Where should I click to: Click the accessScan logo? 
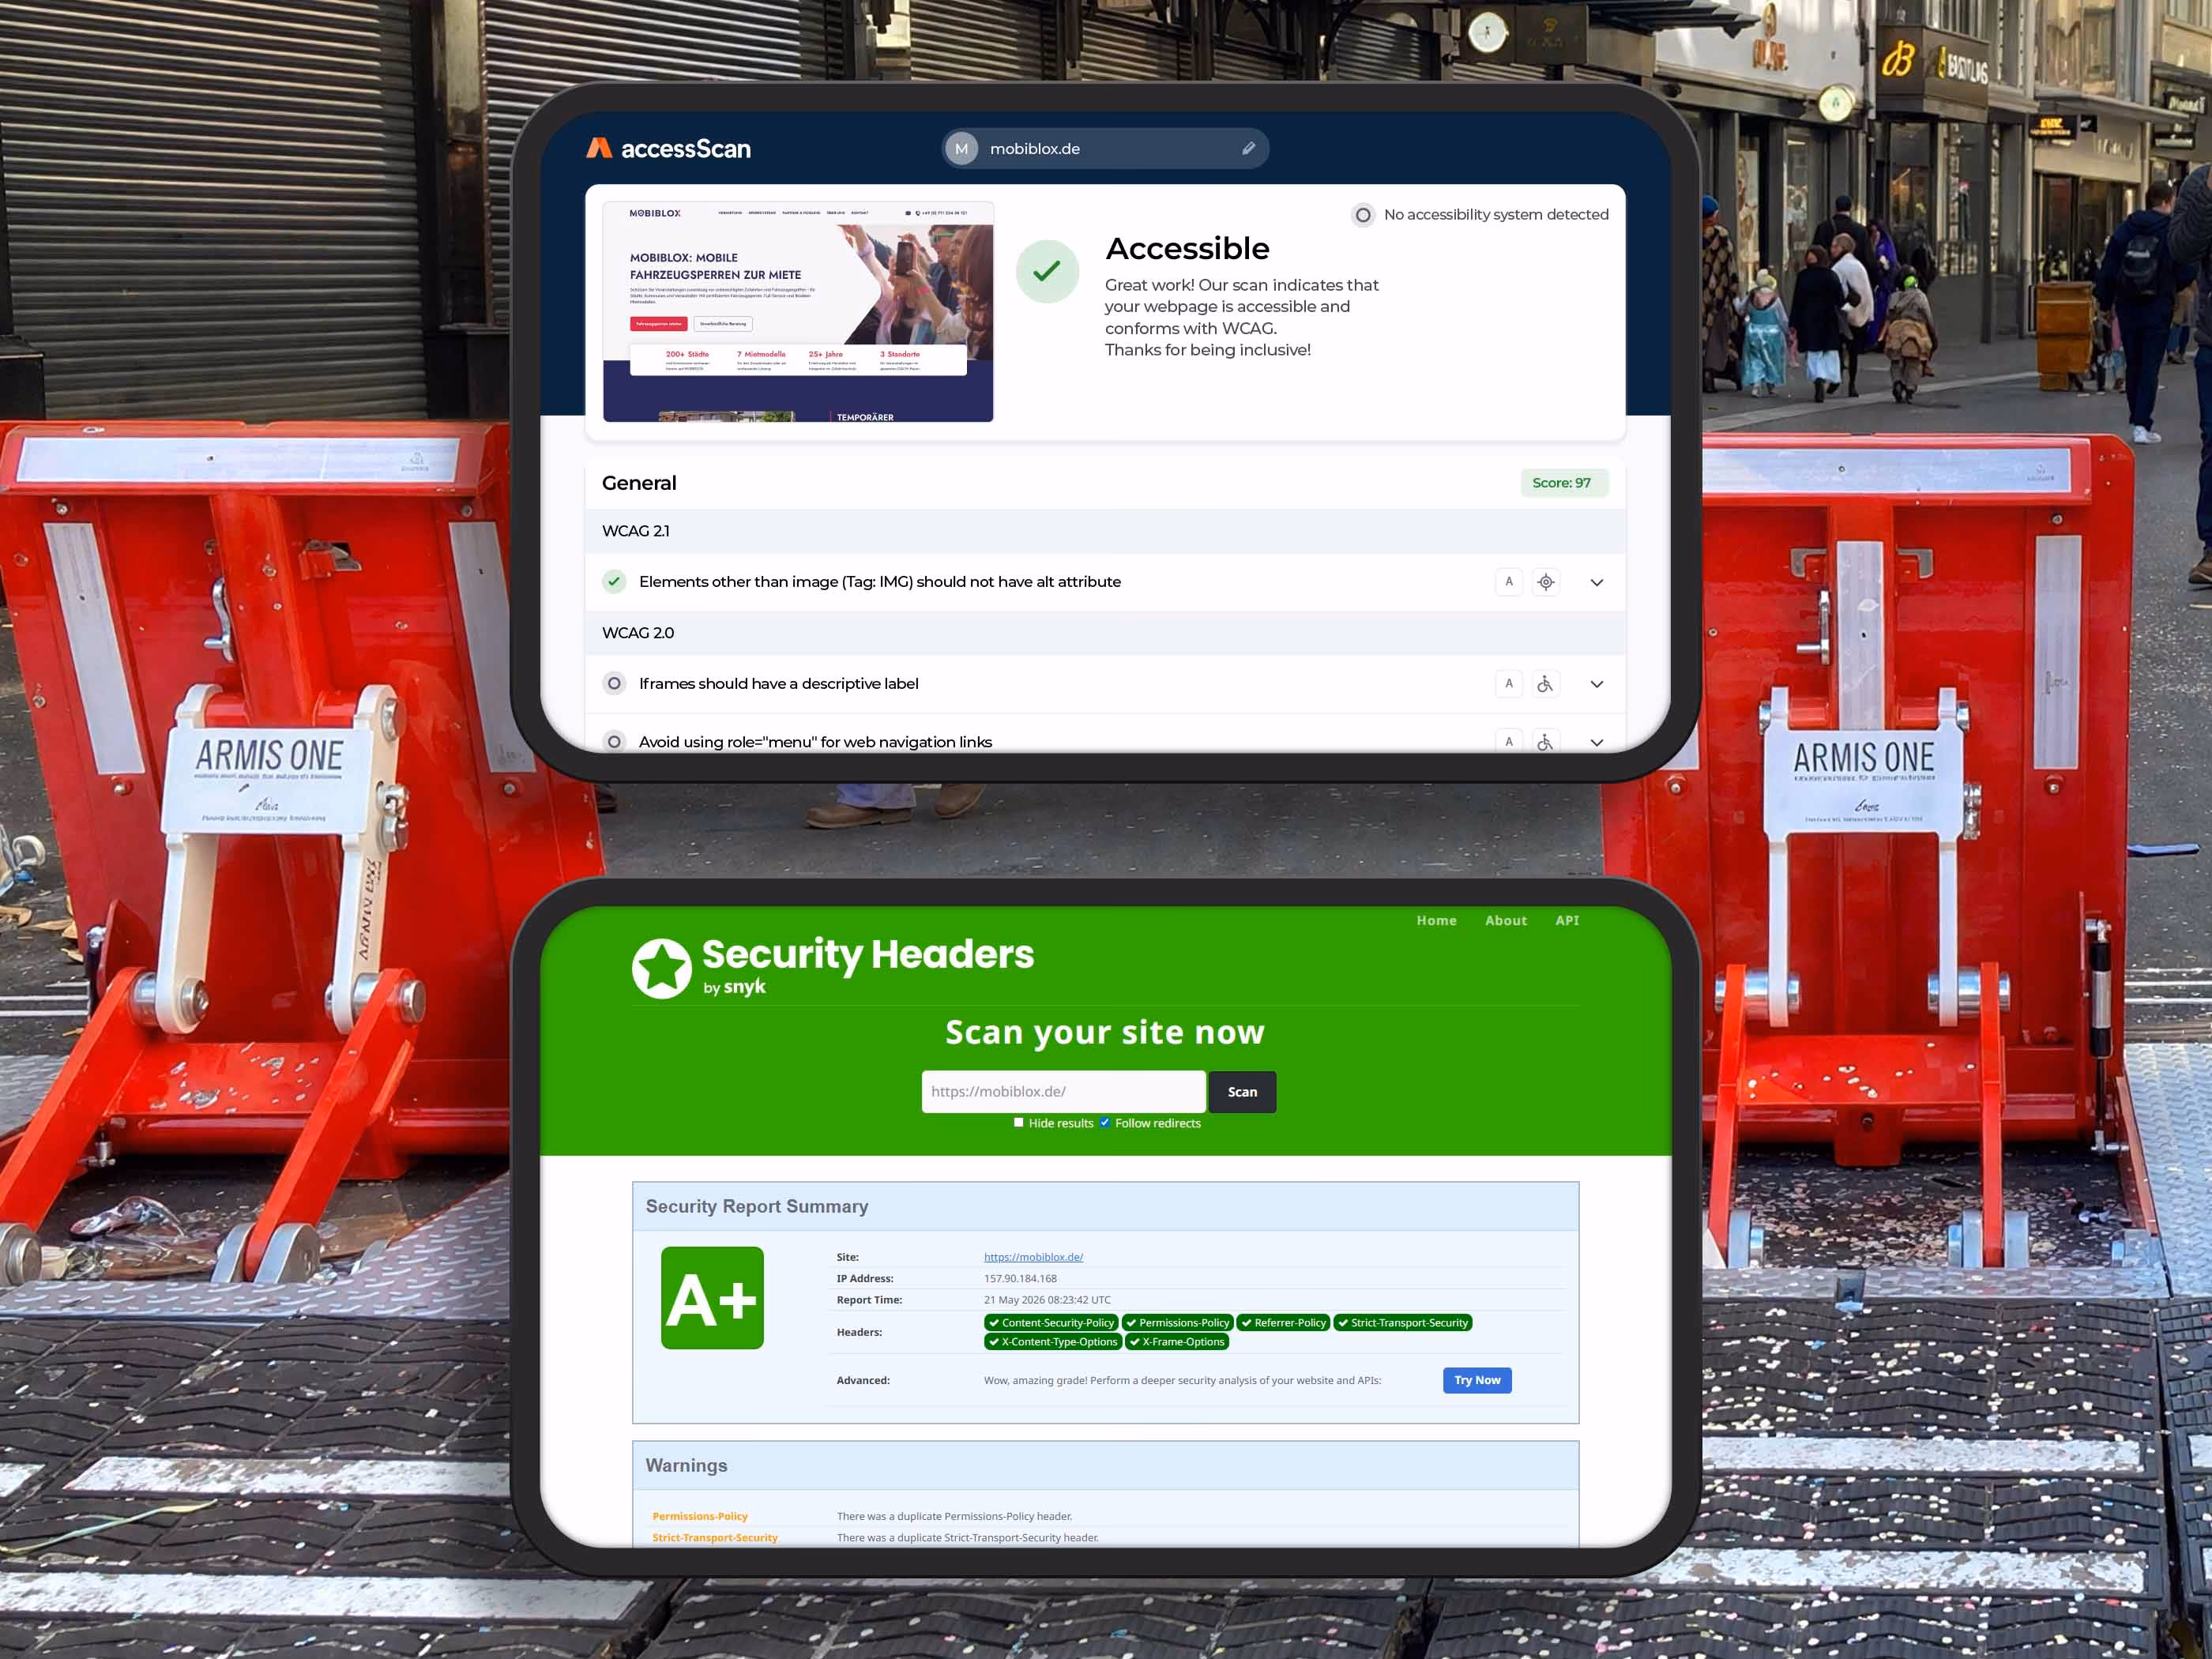coord(668,148)
